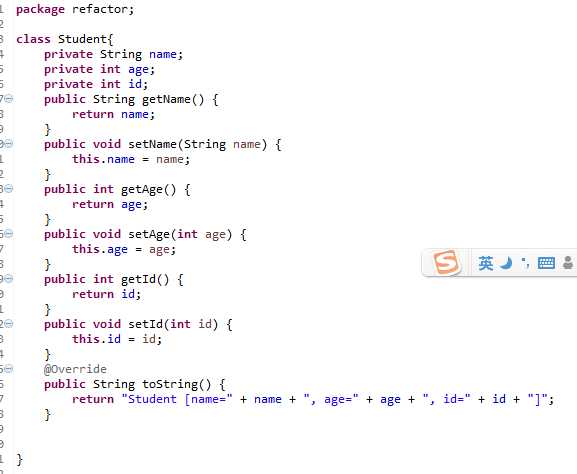Image resolution: width=577 pixels, height=474 pixels.
Task: Click 'private String name;' field declaration
Action: point(113,54)
